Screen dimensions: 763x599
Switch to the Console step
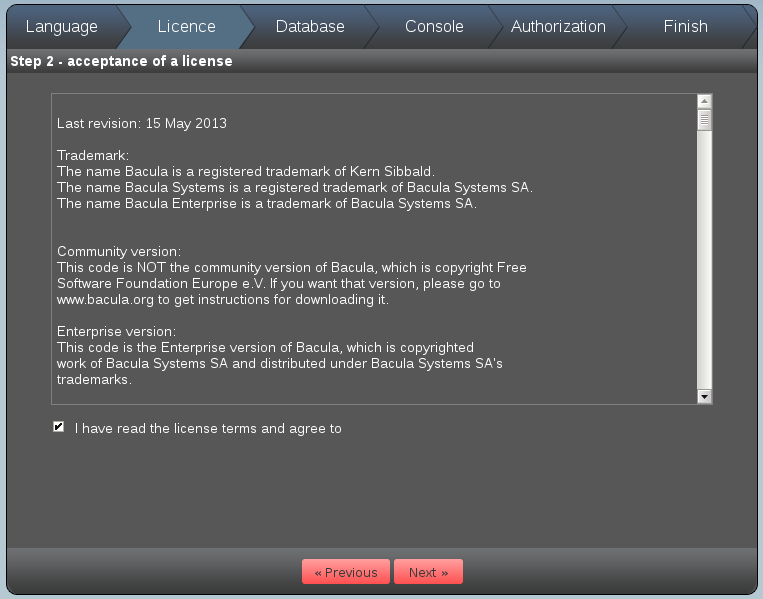(434, 26)
